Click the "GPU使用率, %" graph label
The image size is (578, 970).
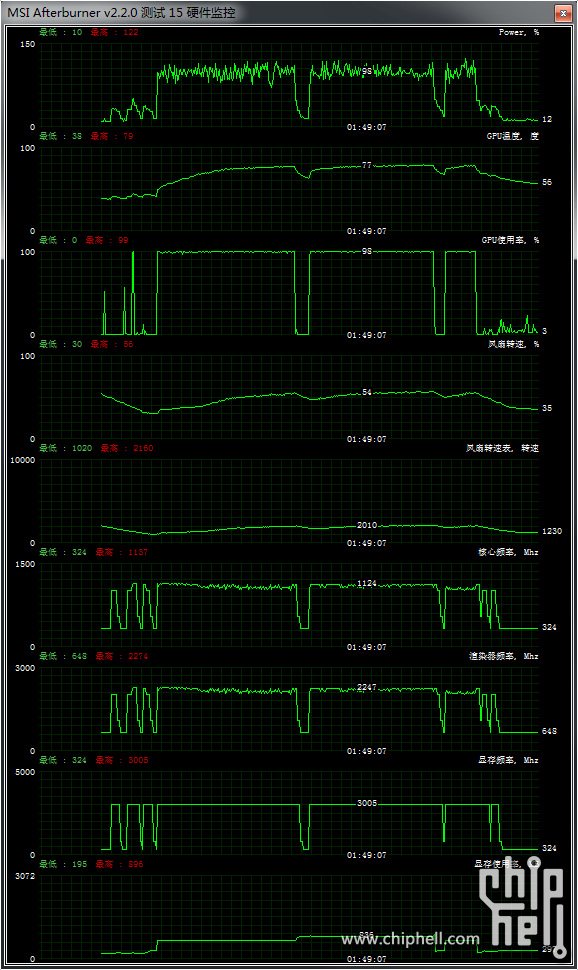point(510,240)
